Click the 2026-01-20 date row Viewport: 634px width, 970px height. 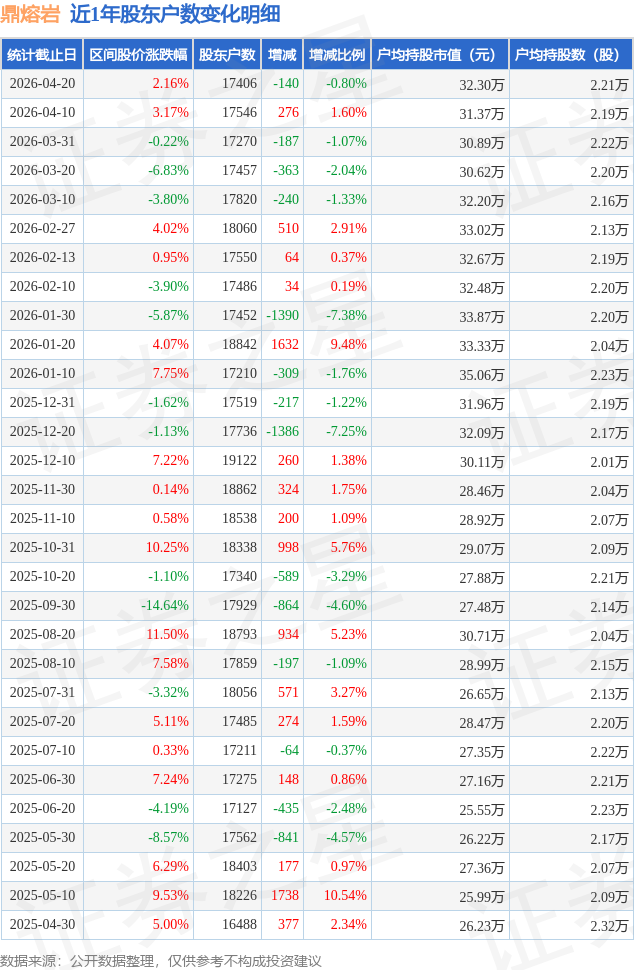click(x=42, y=345)
